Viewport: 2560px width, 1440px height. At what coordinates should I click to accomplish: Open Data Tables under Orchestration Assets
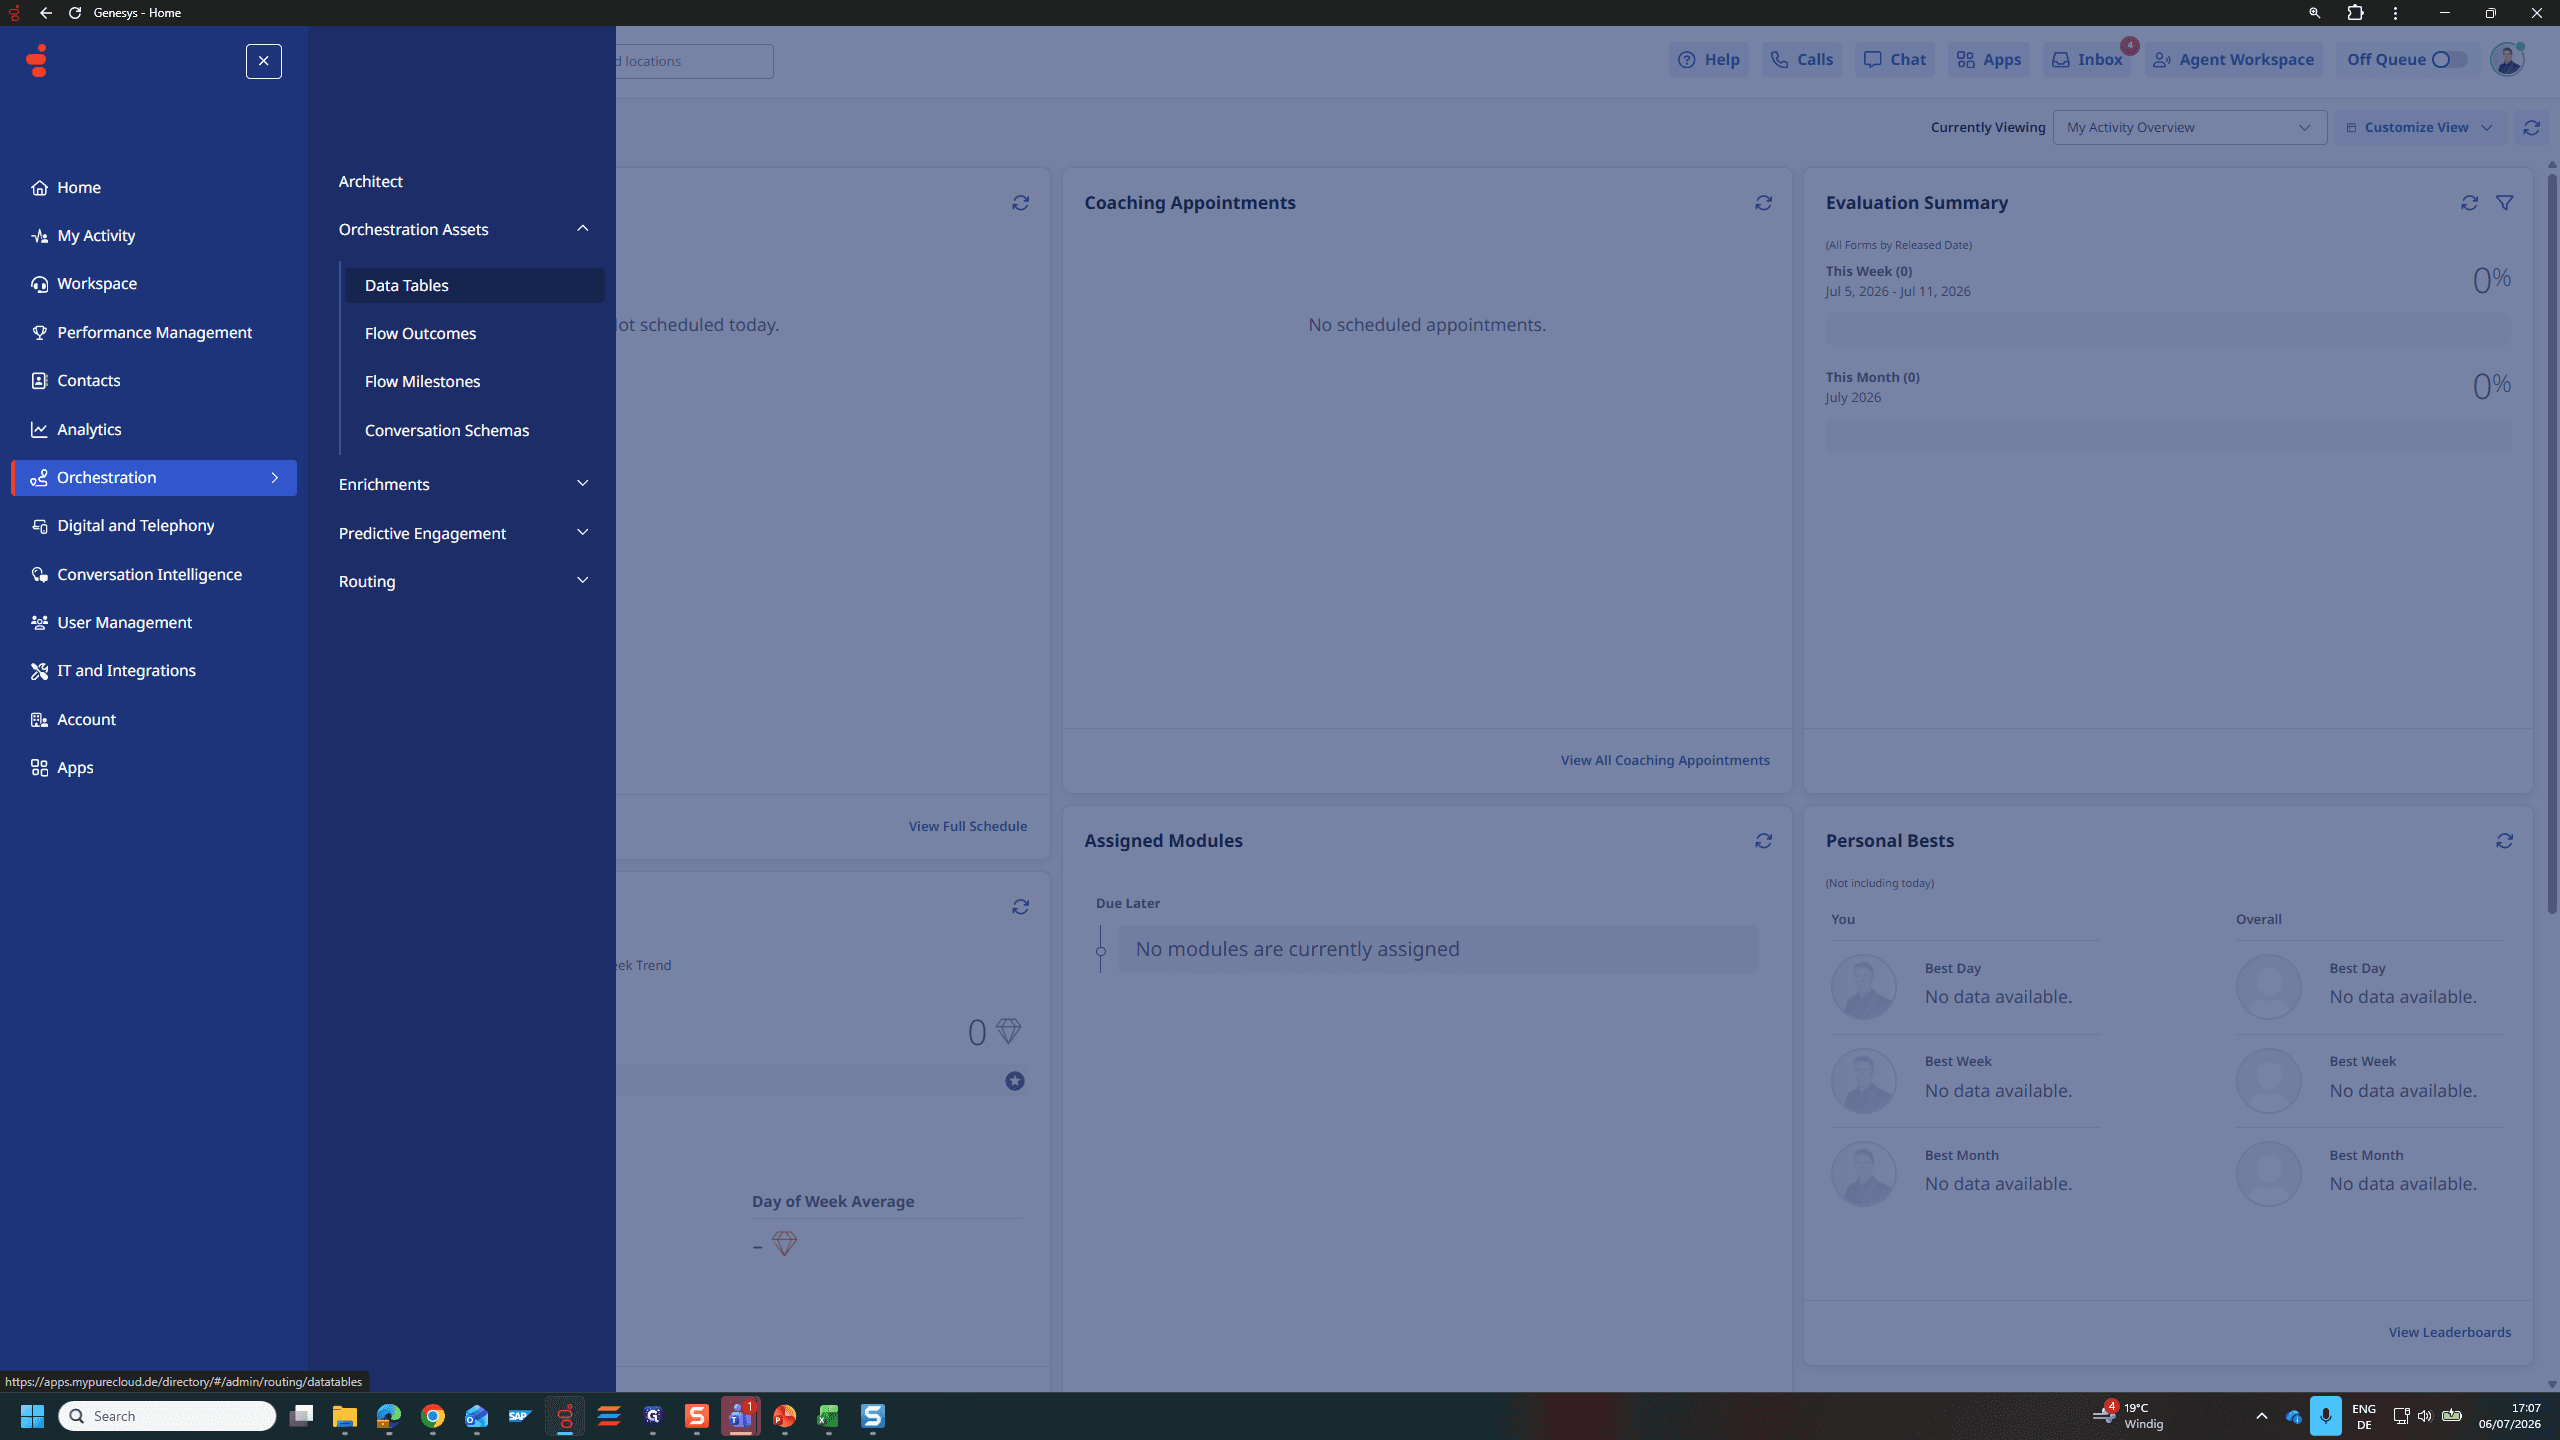[474, 285]
